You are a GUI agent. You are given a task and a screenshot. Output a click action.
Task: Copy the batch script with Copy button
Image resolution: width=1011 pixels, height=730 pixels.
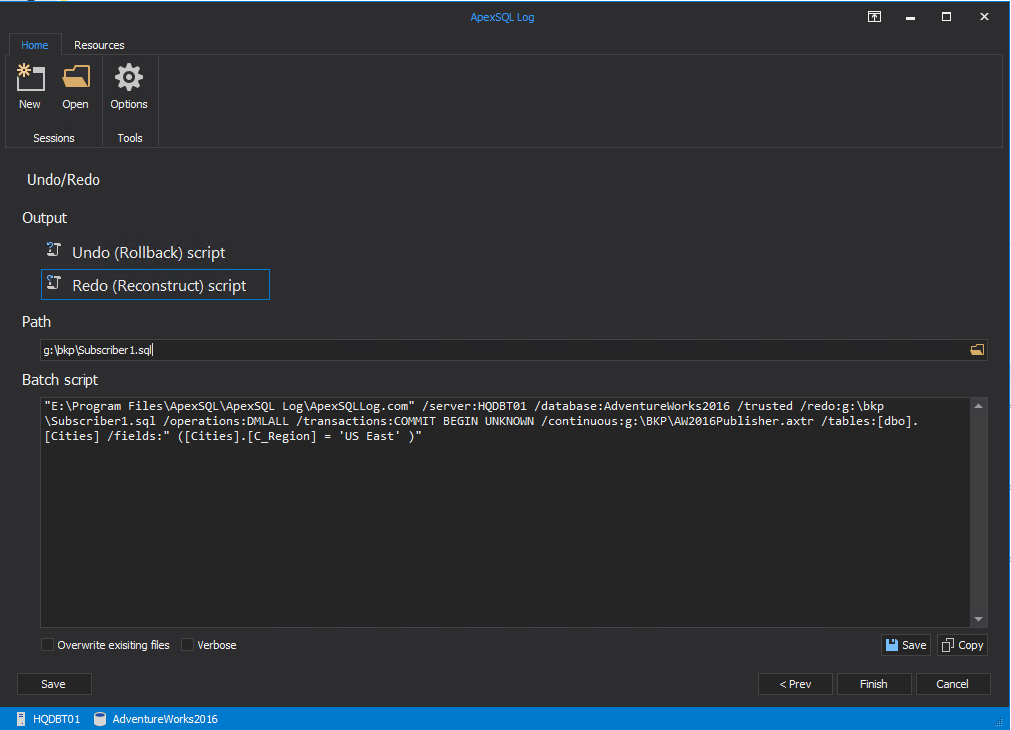pyautogui.click(x=962, y=645)
